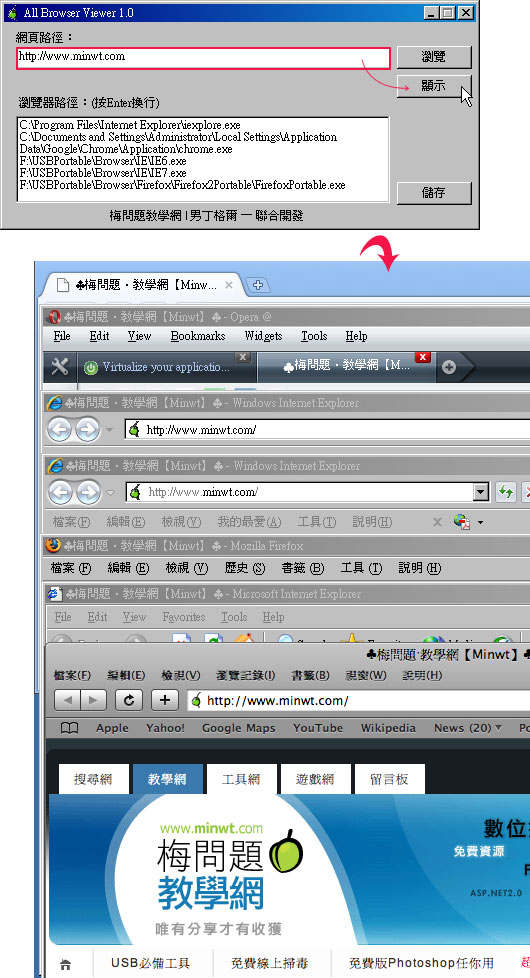
Task: Close the Virtualize your application Opera tab
Action: 243,357
